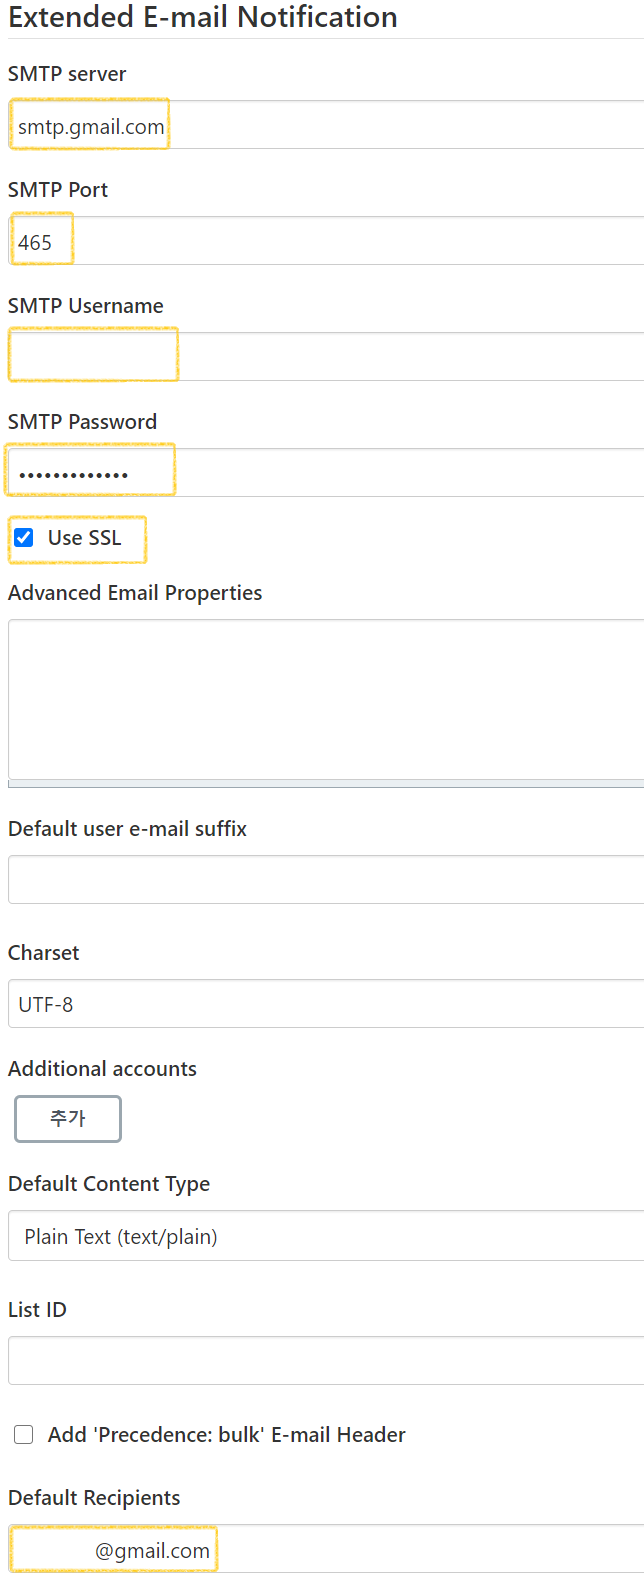Screen dimensions: 644x1575
Task: Open the Default Content Type dropdown
Action: (326, 1236)
